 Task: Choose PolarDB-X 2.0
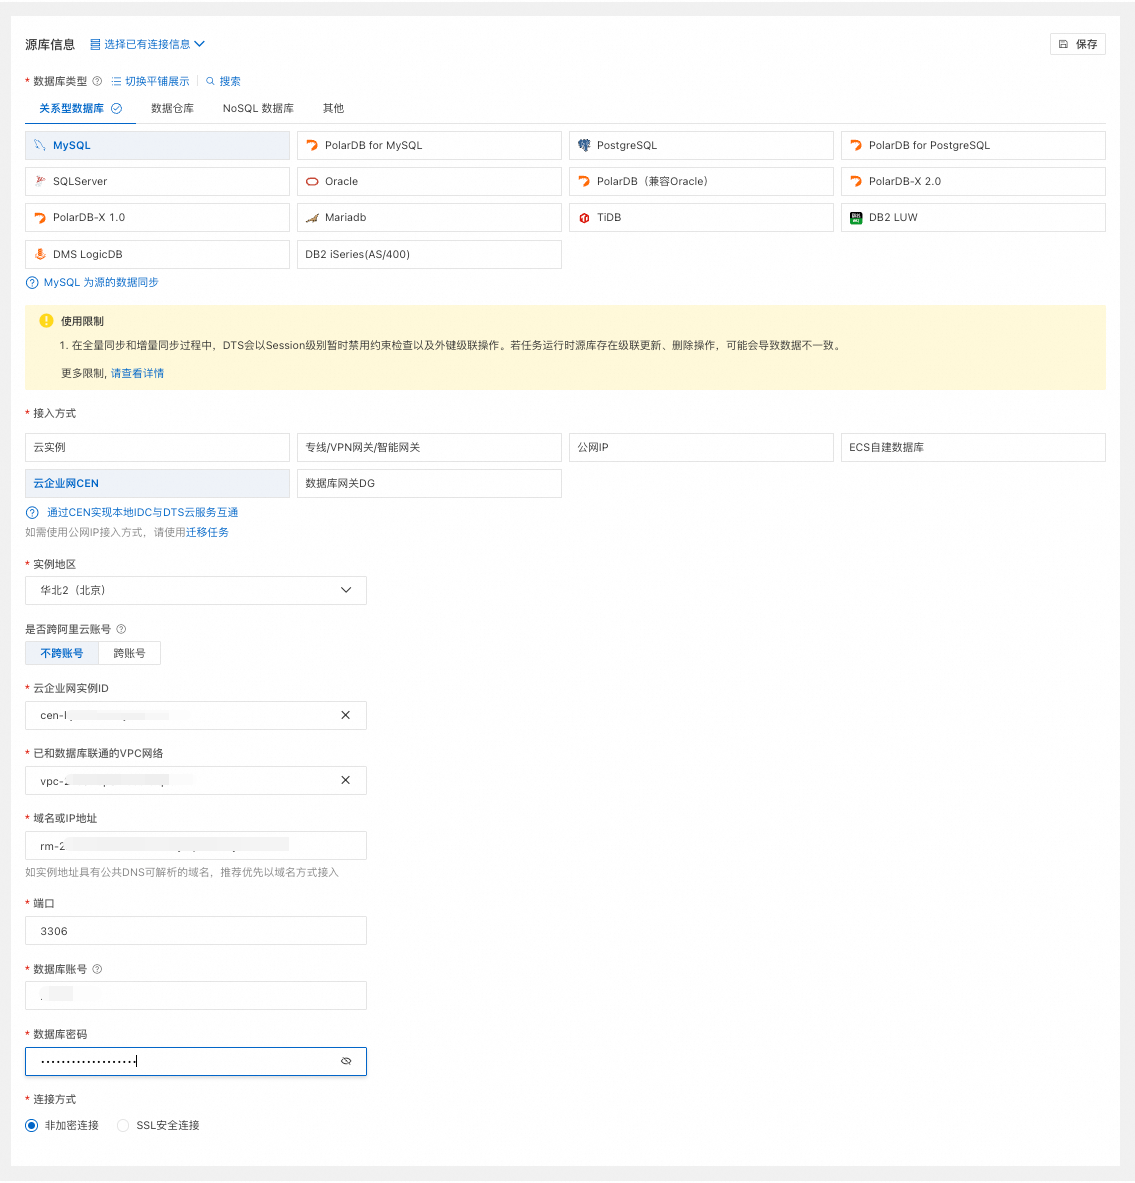[x=974, y=182]
